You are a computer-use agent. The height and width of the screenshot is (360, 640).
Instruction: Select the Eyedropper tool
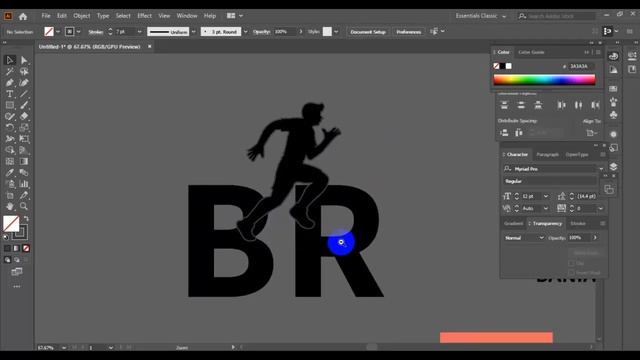[9, 173]
